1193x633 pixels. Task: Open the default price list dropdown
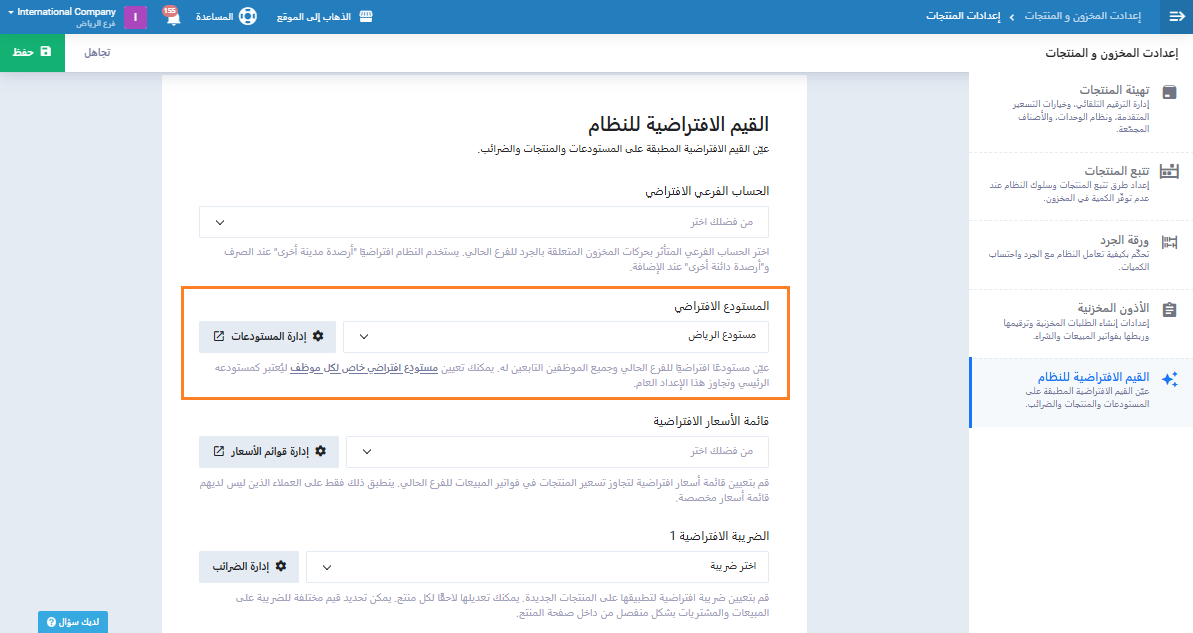pos(557,452)
